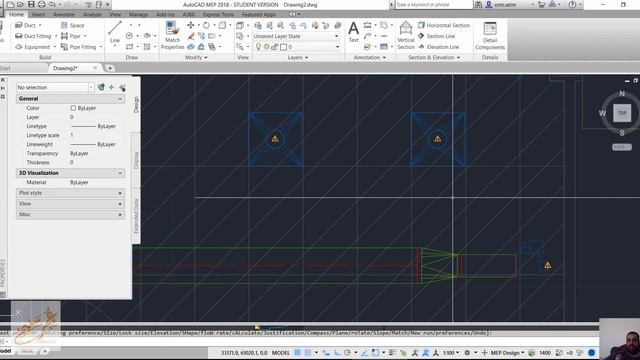Select the Pipe tool
Viewport: 640px width, 360px height.
click(x=71, y=36)
